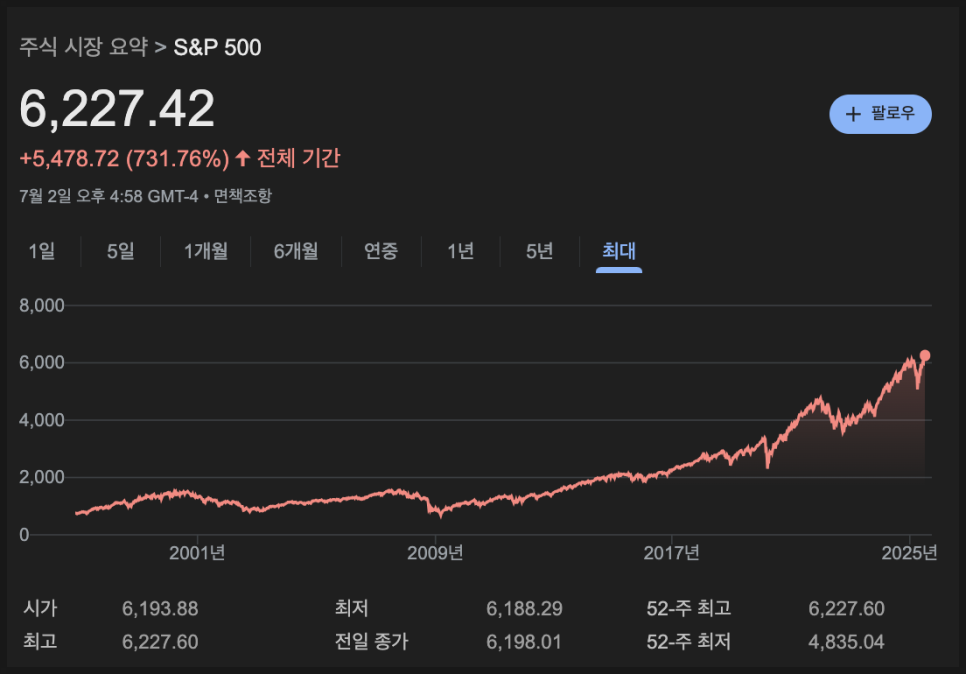
Task: Select the 5년 range tab
Action: pos(540,251)
